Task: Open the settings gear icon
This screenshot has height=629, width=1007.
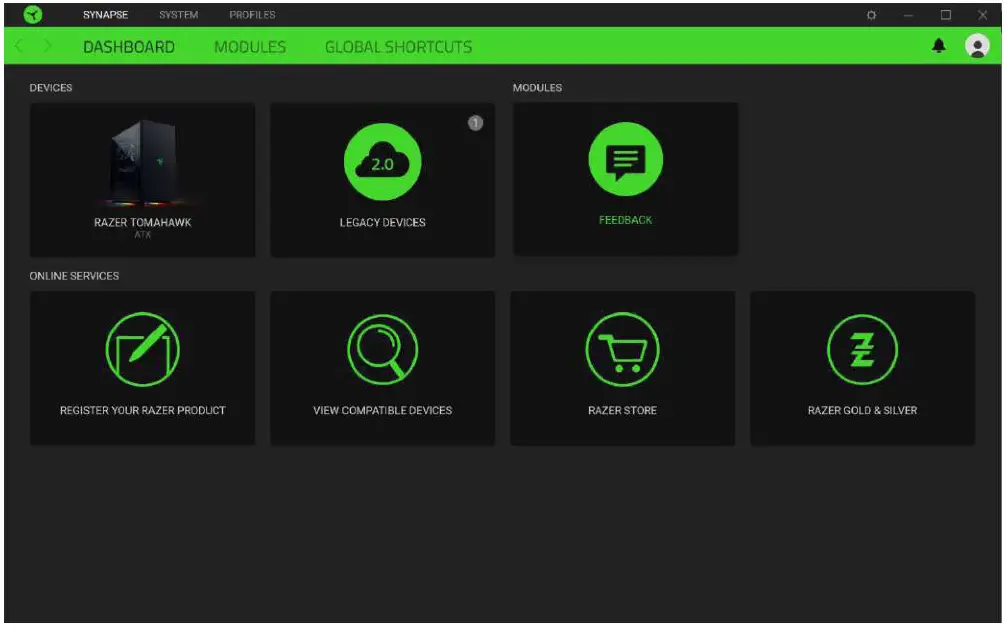Action: (871, 15)
